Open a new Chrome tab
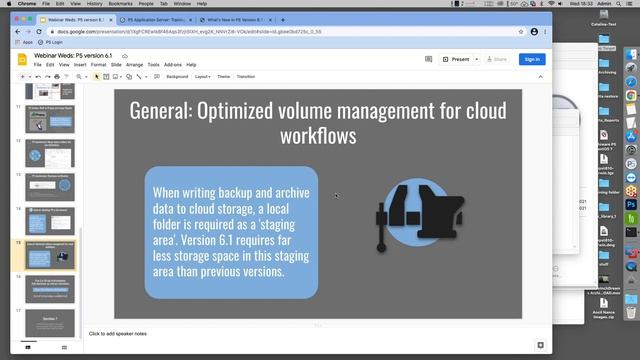 [x=282, y=20]
